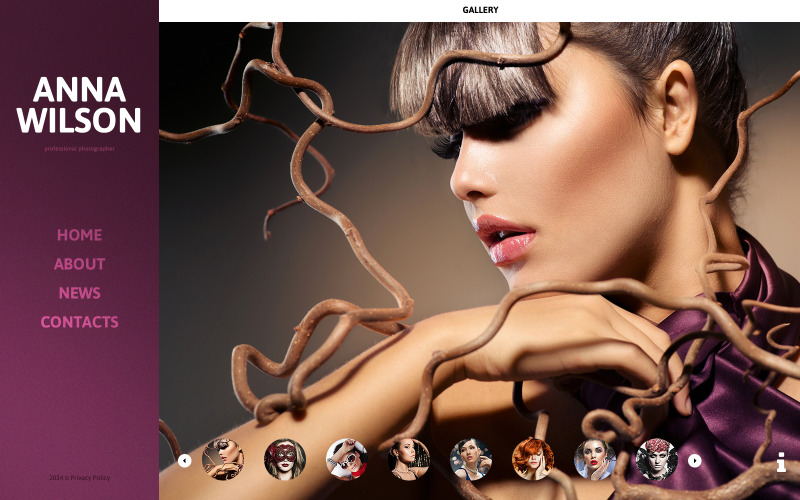Select the red masquerade mask thumbnail
800x500 pixels.
point(285,459)
